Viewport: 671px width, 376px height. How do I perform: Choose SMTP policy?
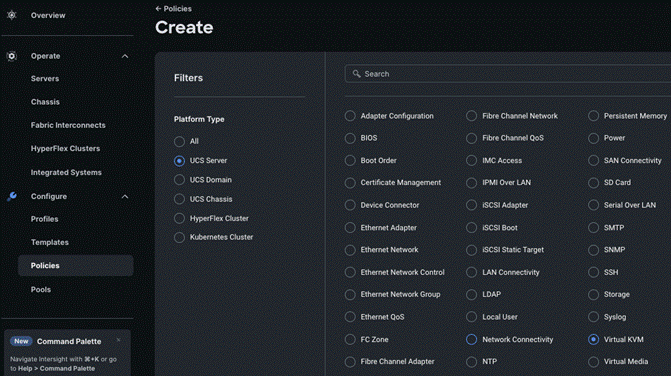coord(593,228)
